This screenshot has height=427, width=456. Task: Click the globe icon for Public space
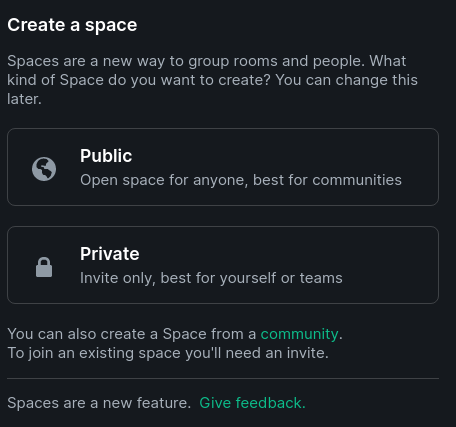point(44,169)
